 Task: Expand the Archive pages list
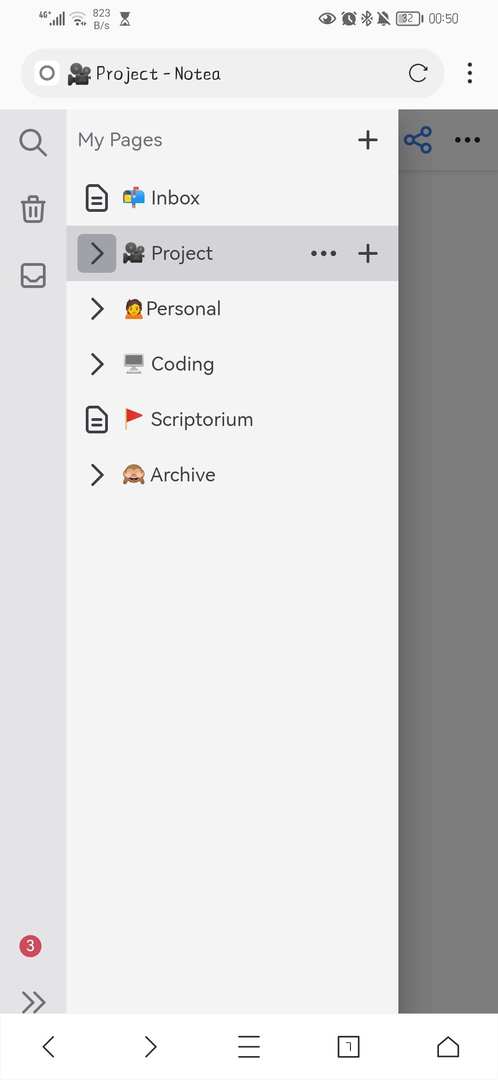pos(96,475)
